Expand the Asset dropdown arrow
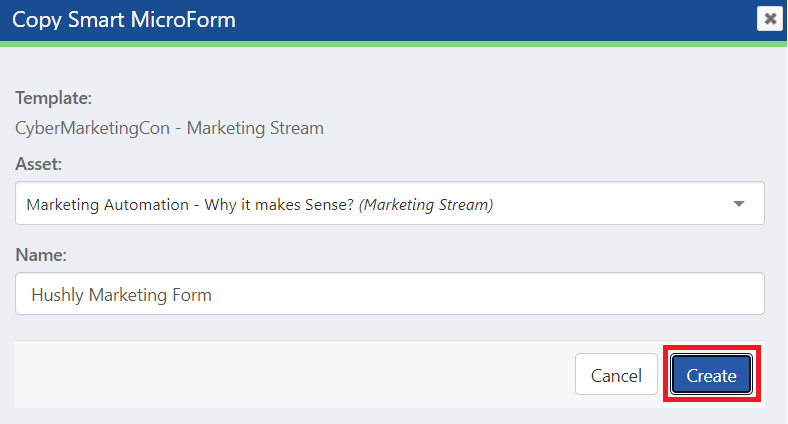The height and width of the screenshot is (424, 788). coord(739,204)
